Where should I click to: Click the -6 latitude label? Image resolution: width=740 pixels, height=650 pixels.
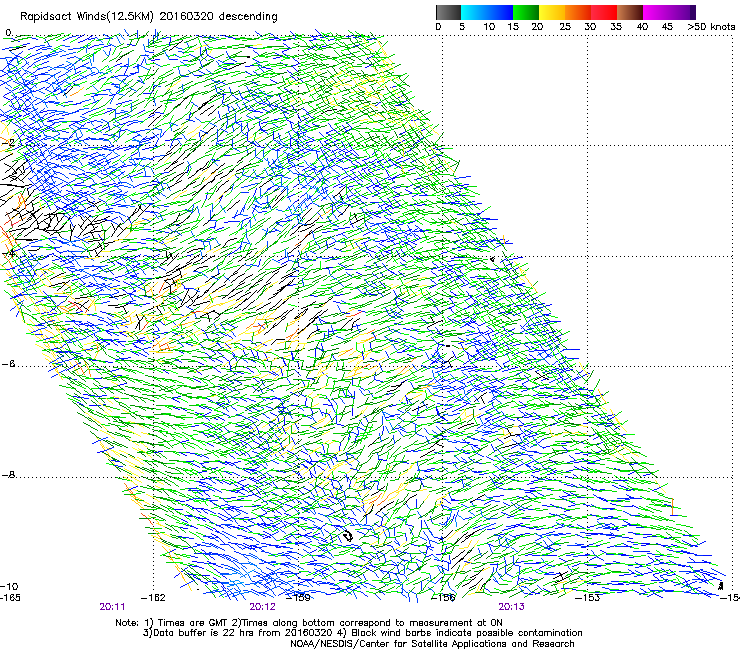tap(9, 364)
